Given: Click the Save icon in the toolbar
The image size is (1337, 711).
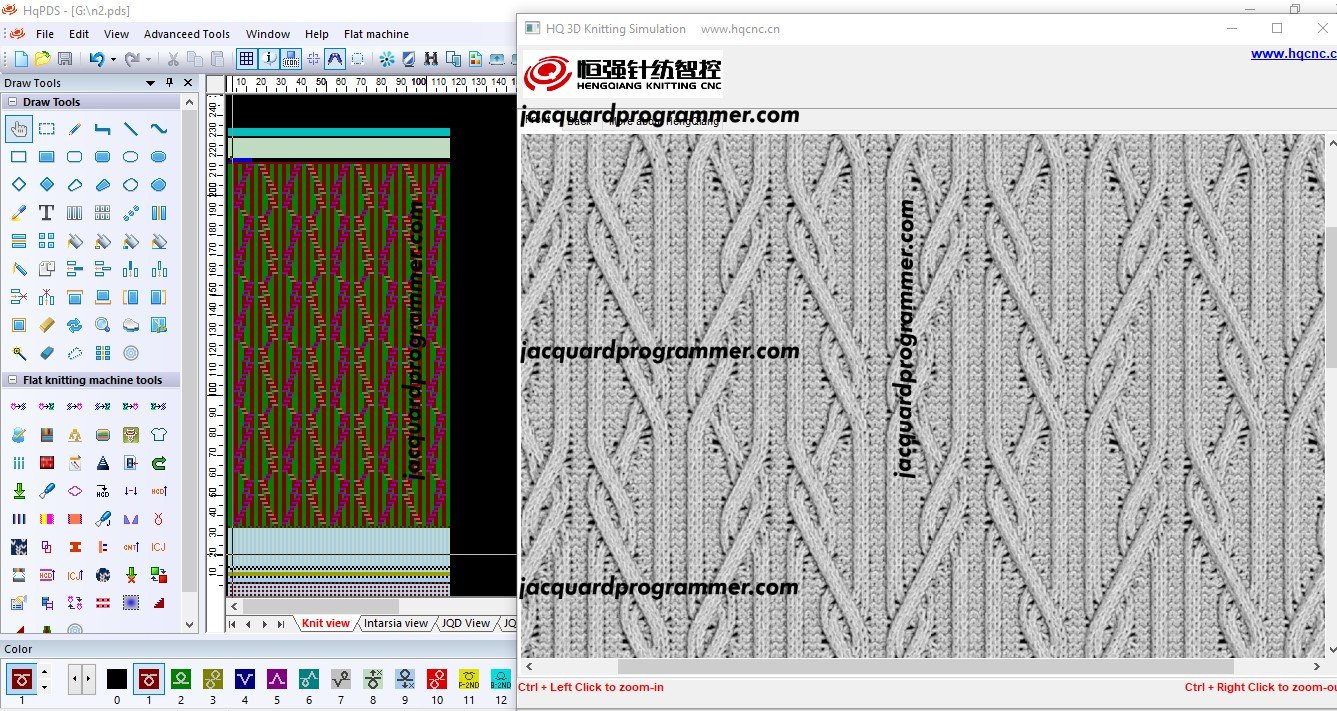Looking at the screenshot, I should (x=65, y=60).
